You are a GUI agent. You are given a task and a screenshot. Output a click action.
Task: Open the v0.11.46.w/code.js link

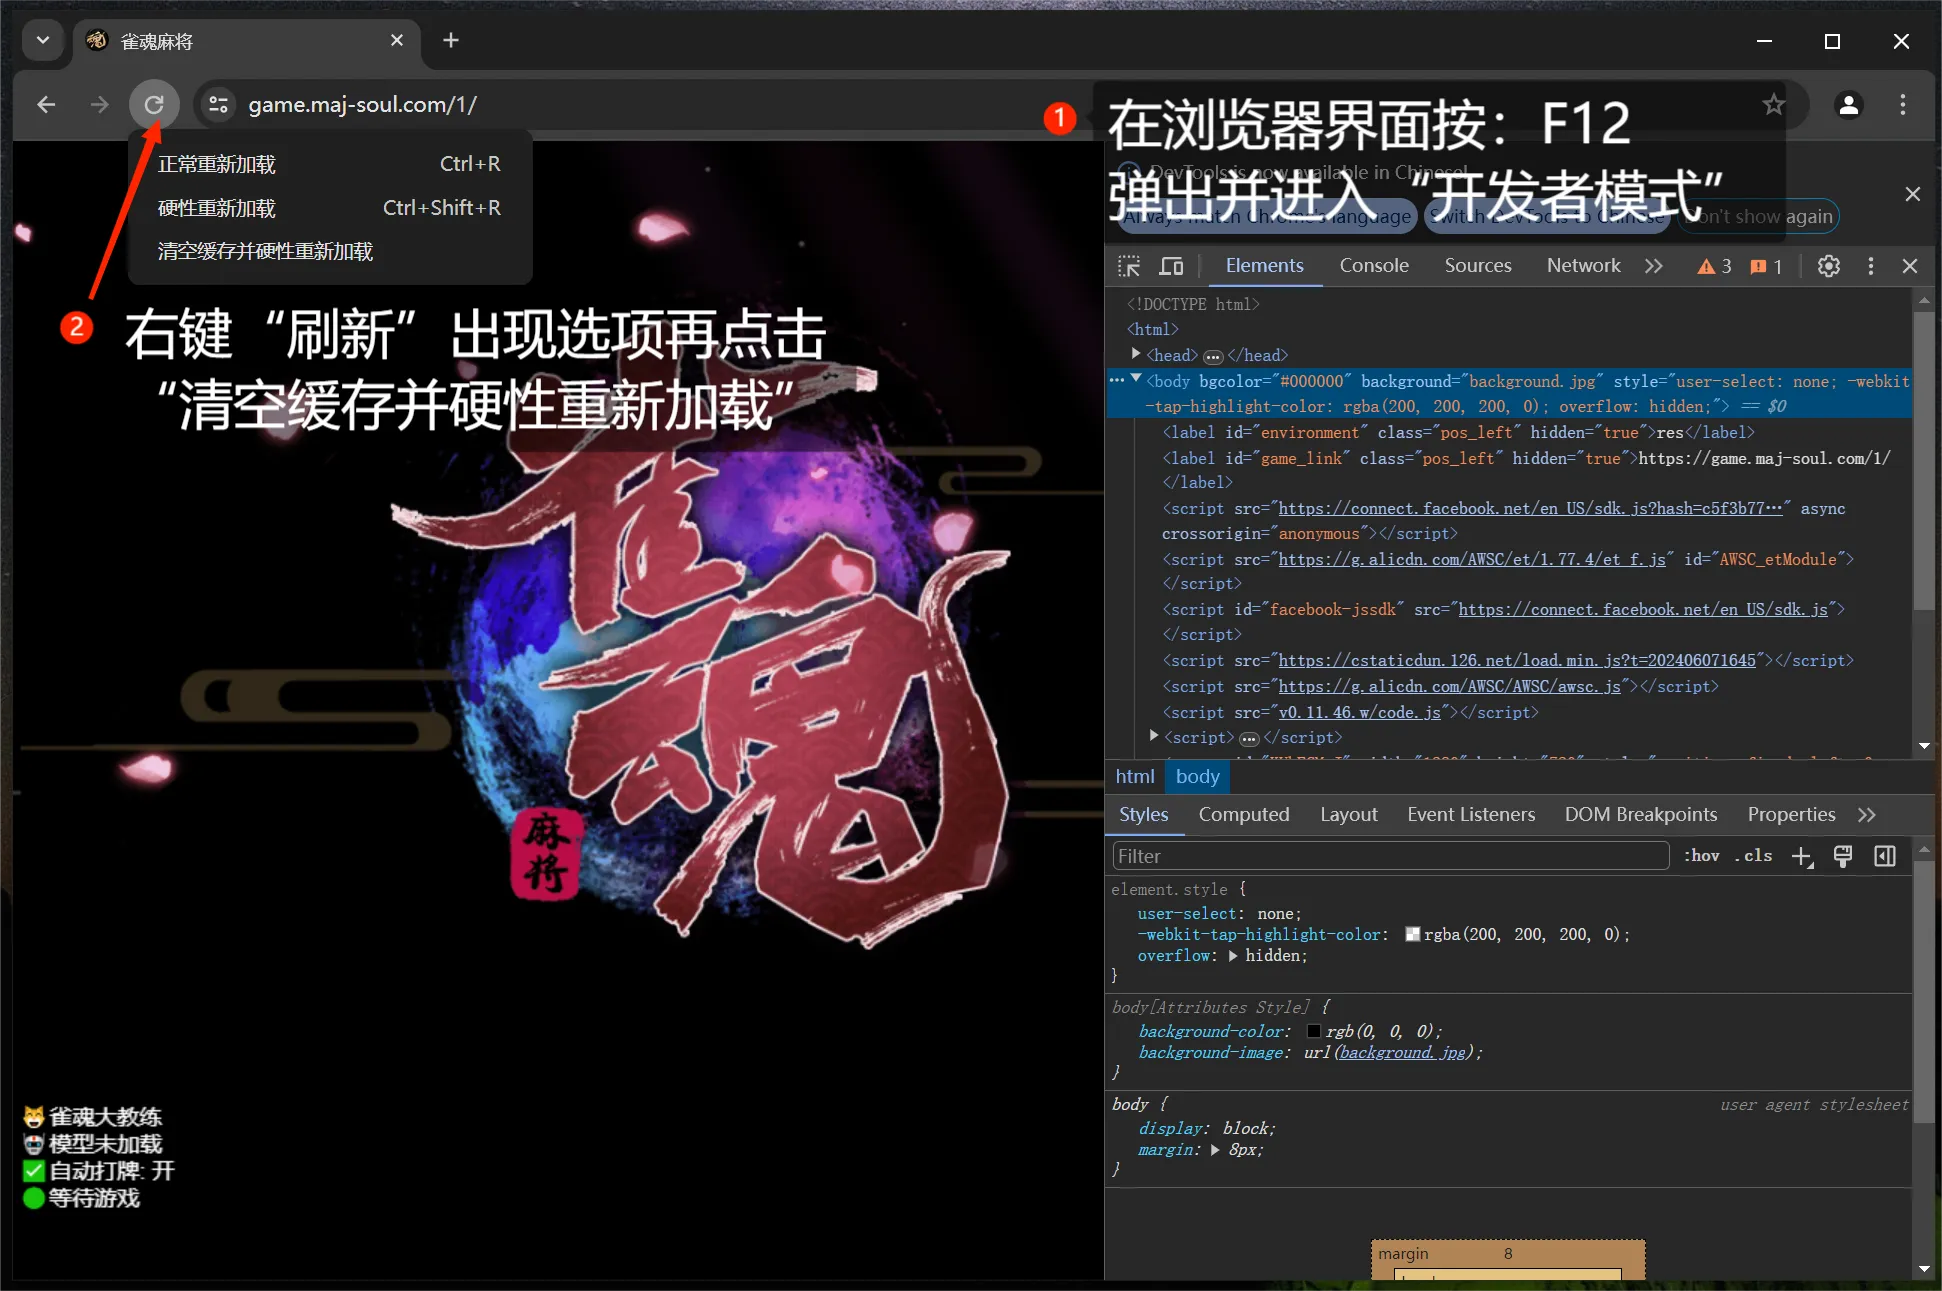(1360, 712)
